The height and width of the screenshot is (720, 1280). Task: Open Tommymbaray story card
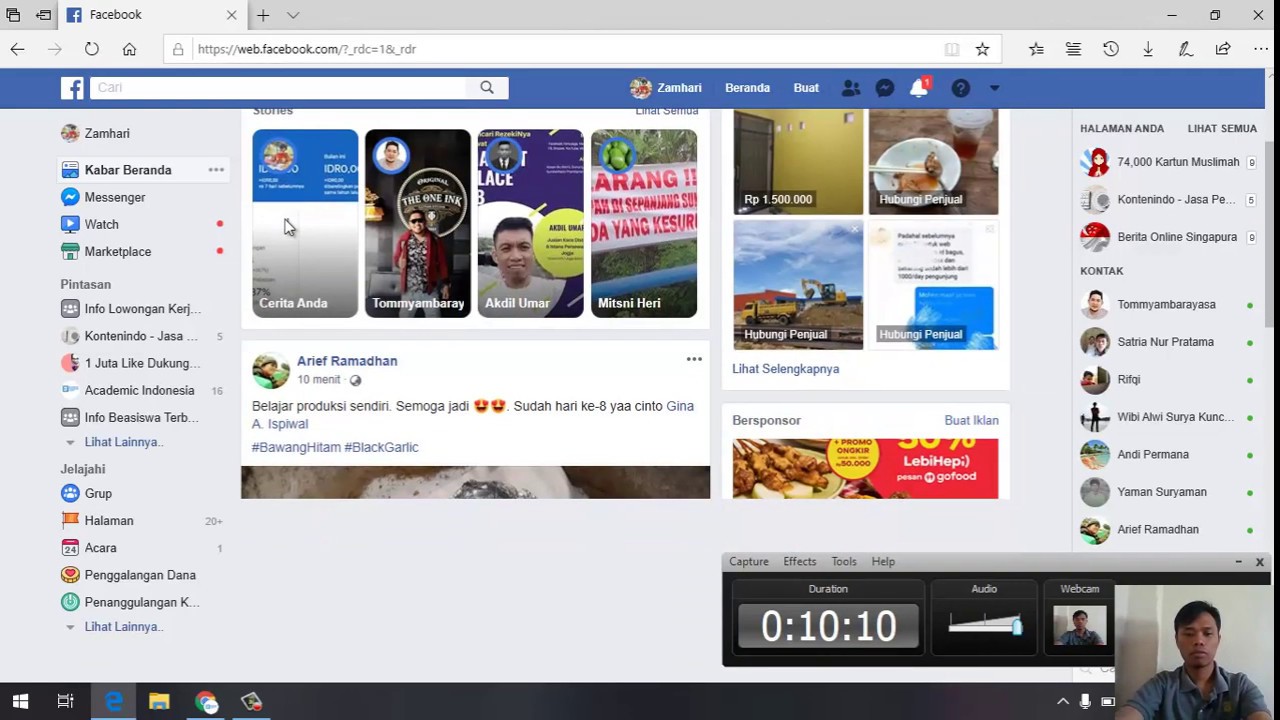pos(418,223)
